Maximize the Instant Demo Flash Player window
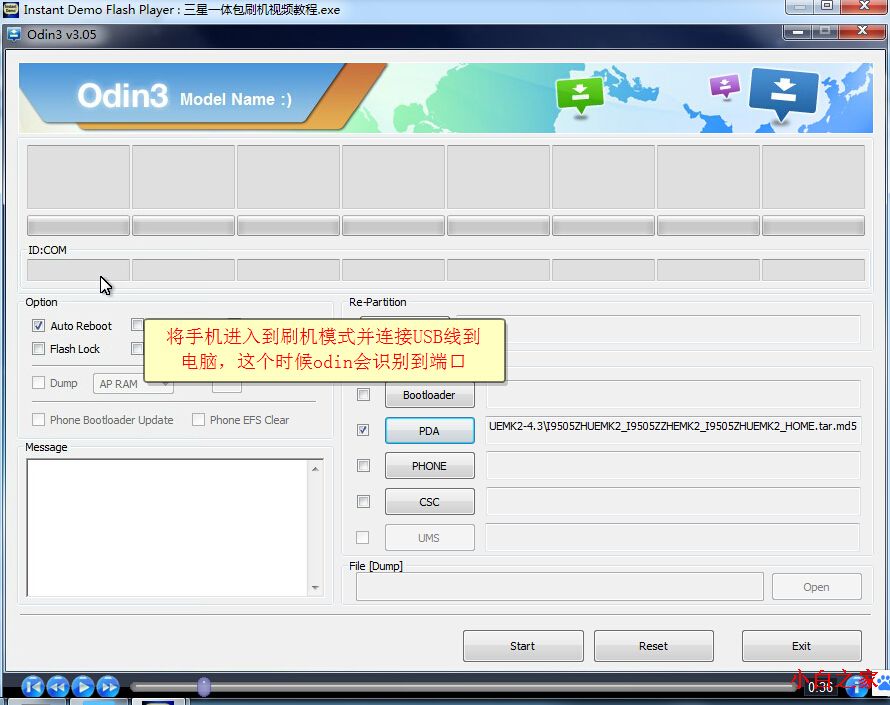The height and width of the screenshot is (705, 890). tap(826, 6)
